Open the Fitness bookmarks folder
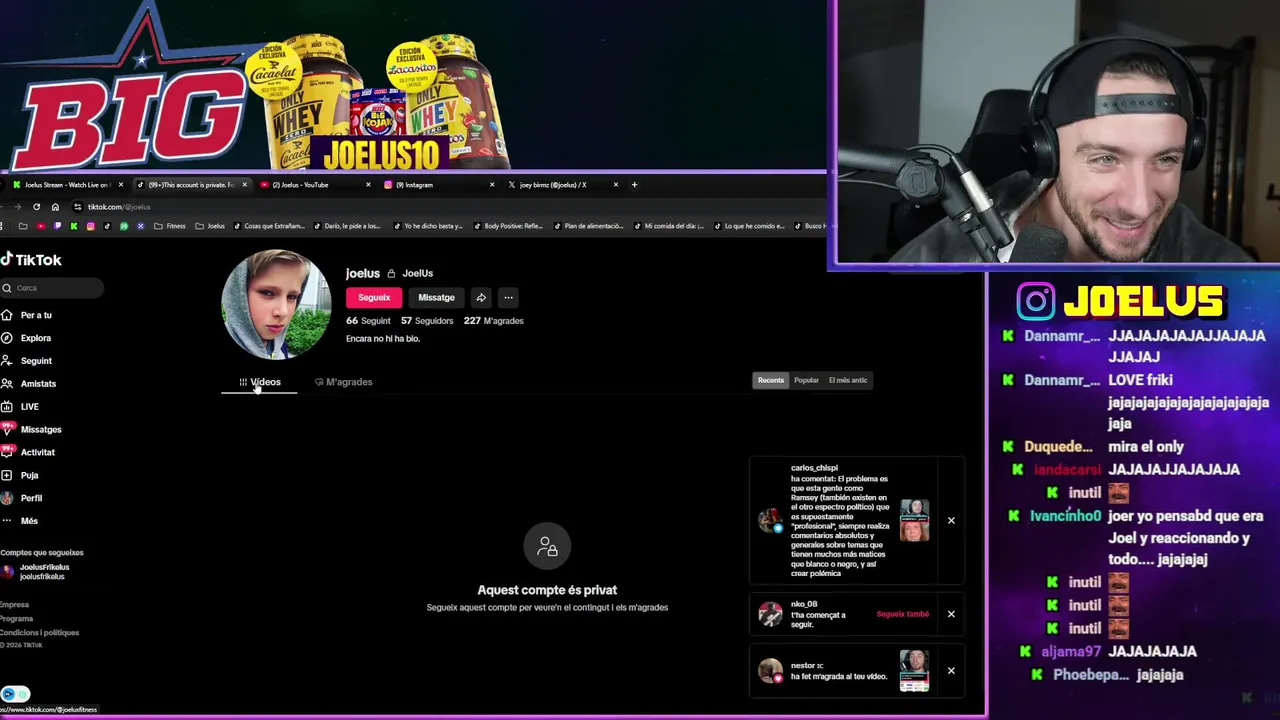Image resolution: width=1280 pixels, height=720 pixels. click(x=170, y=226)
